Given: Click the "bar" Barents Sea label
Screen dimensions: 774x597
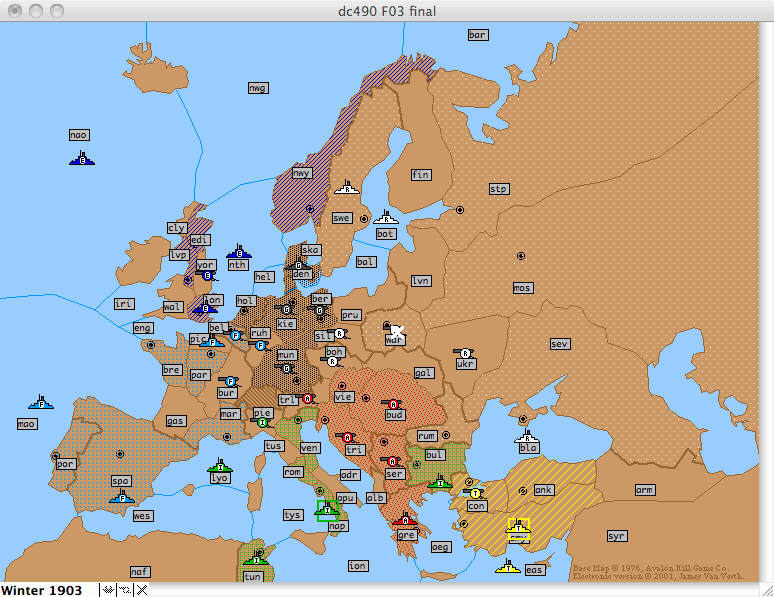Looking at the screenshot, I should 478,35.
